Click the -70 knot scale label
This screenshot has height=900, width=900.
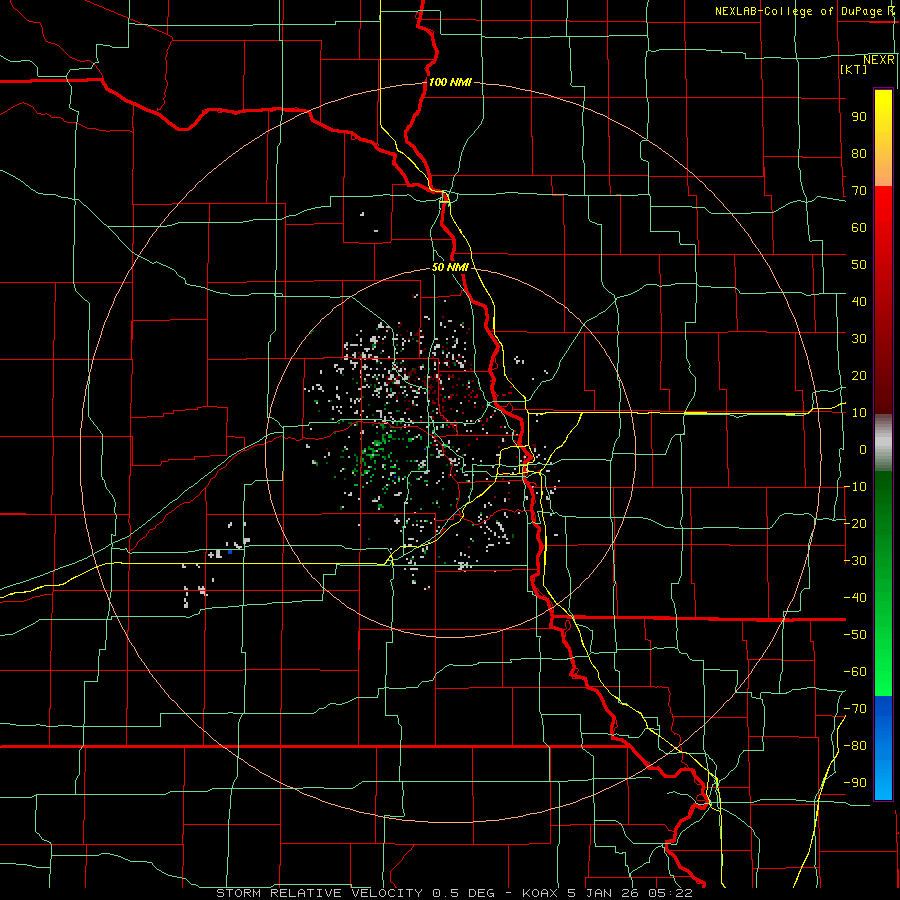pyautogui.click(x=855, y=709)
